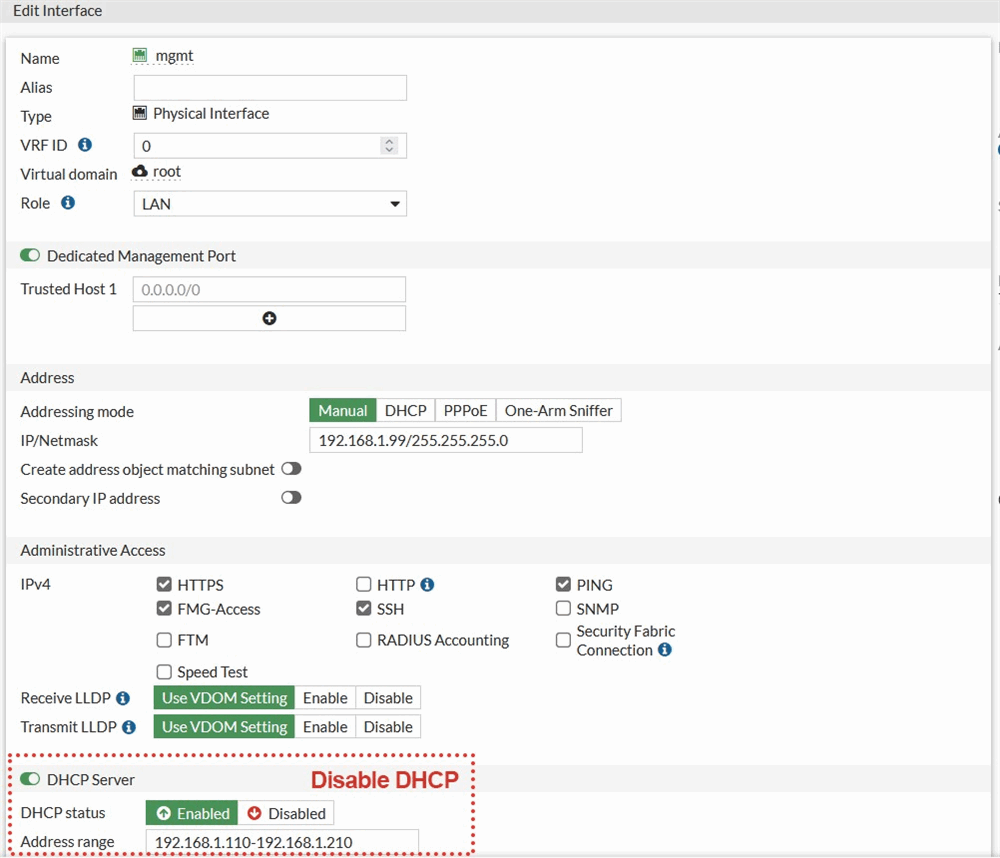
Task: Click the Role info icon
Action: pos(68,203)
